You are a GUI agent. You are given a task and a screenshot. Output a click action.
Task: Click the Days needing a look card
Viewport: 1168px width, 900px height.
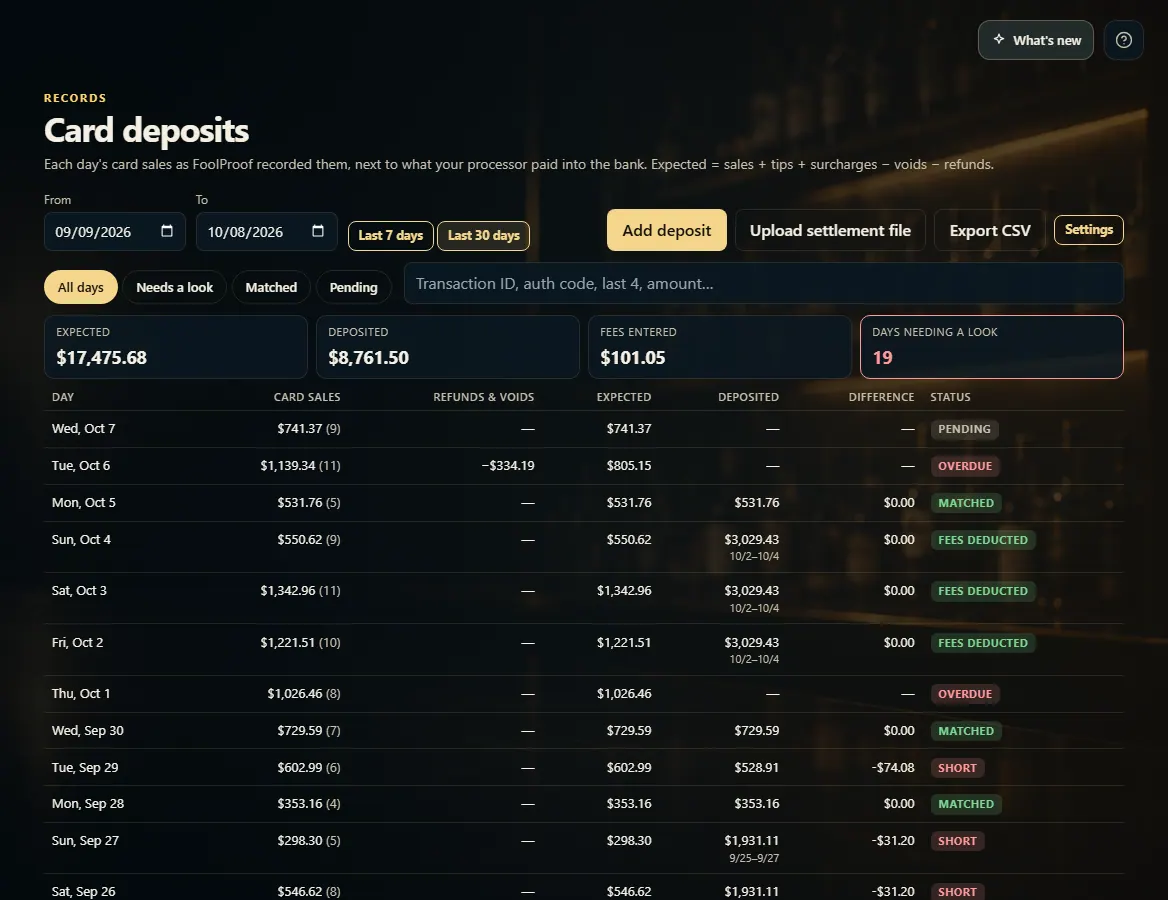(991, 346)
